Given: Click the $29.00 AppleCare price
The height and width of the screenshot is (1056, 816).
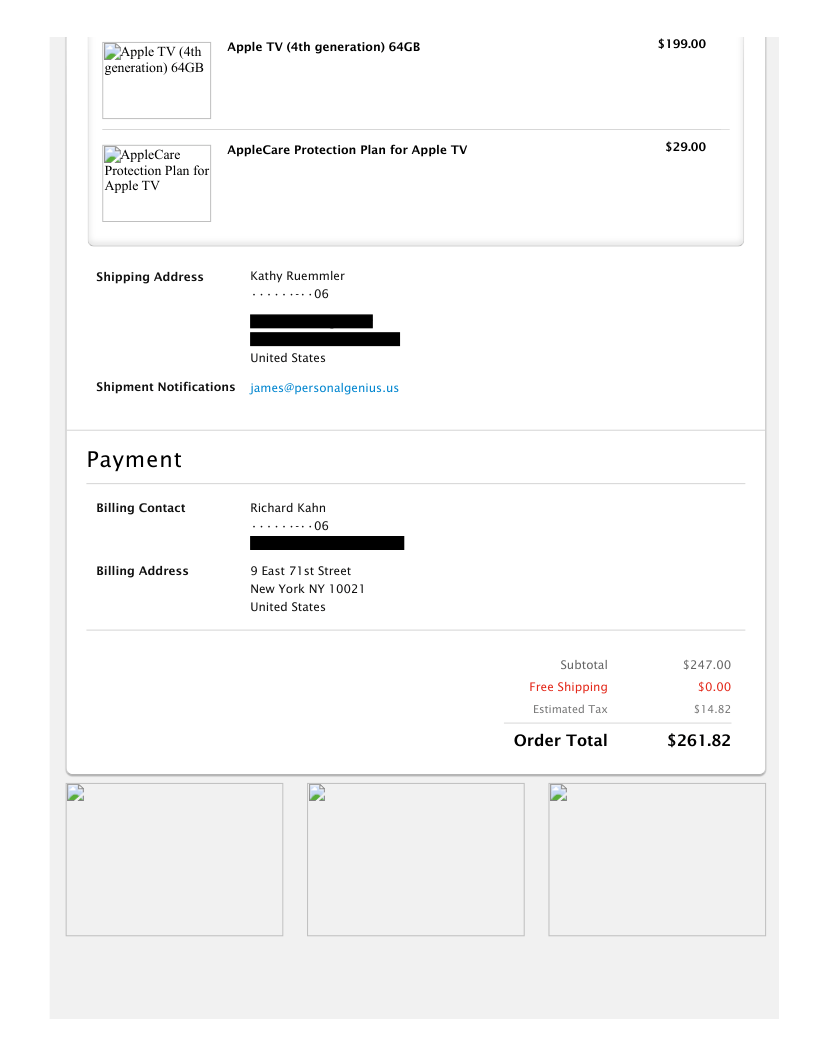Looking at the screenshot, I should click(685, 147).
